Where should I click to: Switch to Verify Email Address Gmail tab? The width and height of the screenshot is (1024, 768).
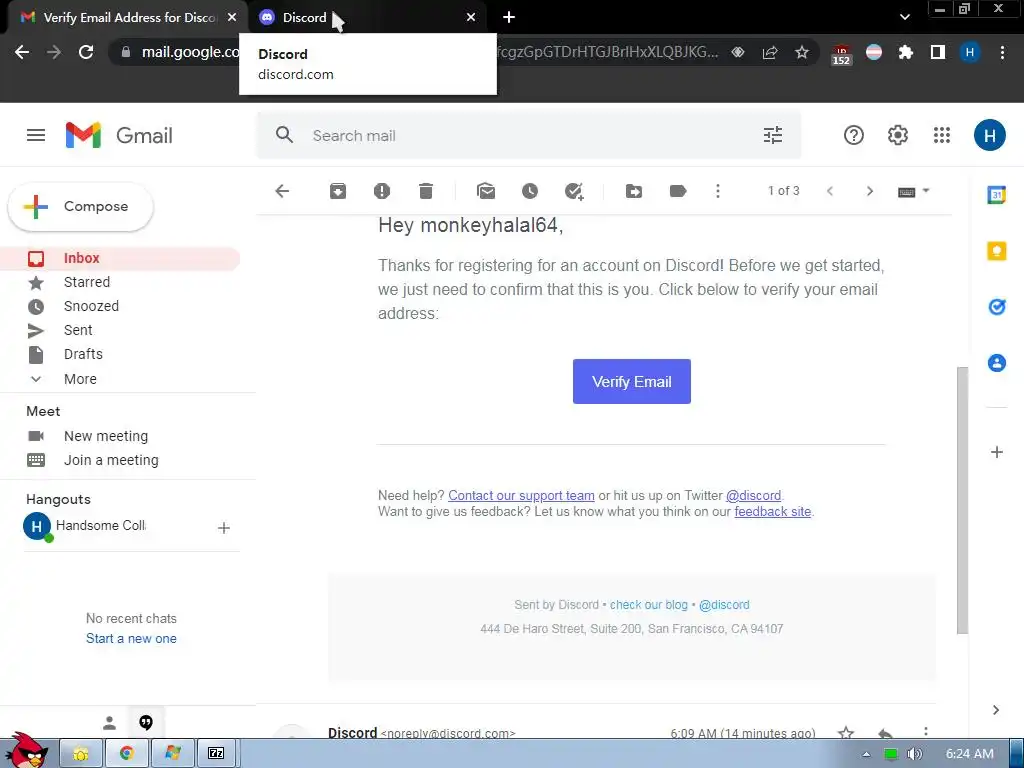(128, 18)
